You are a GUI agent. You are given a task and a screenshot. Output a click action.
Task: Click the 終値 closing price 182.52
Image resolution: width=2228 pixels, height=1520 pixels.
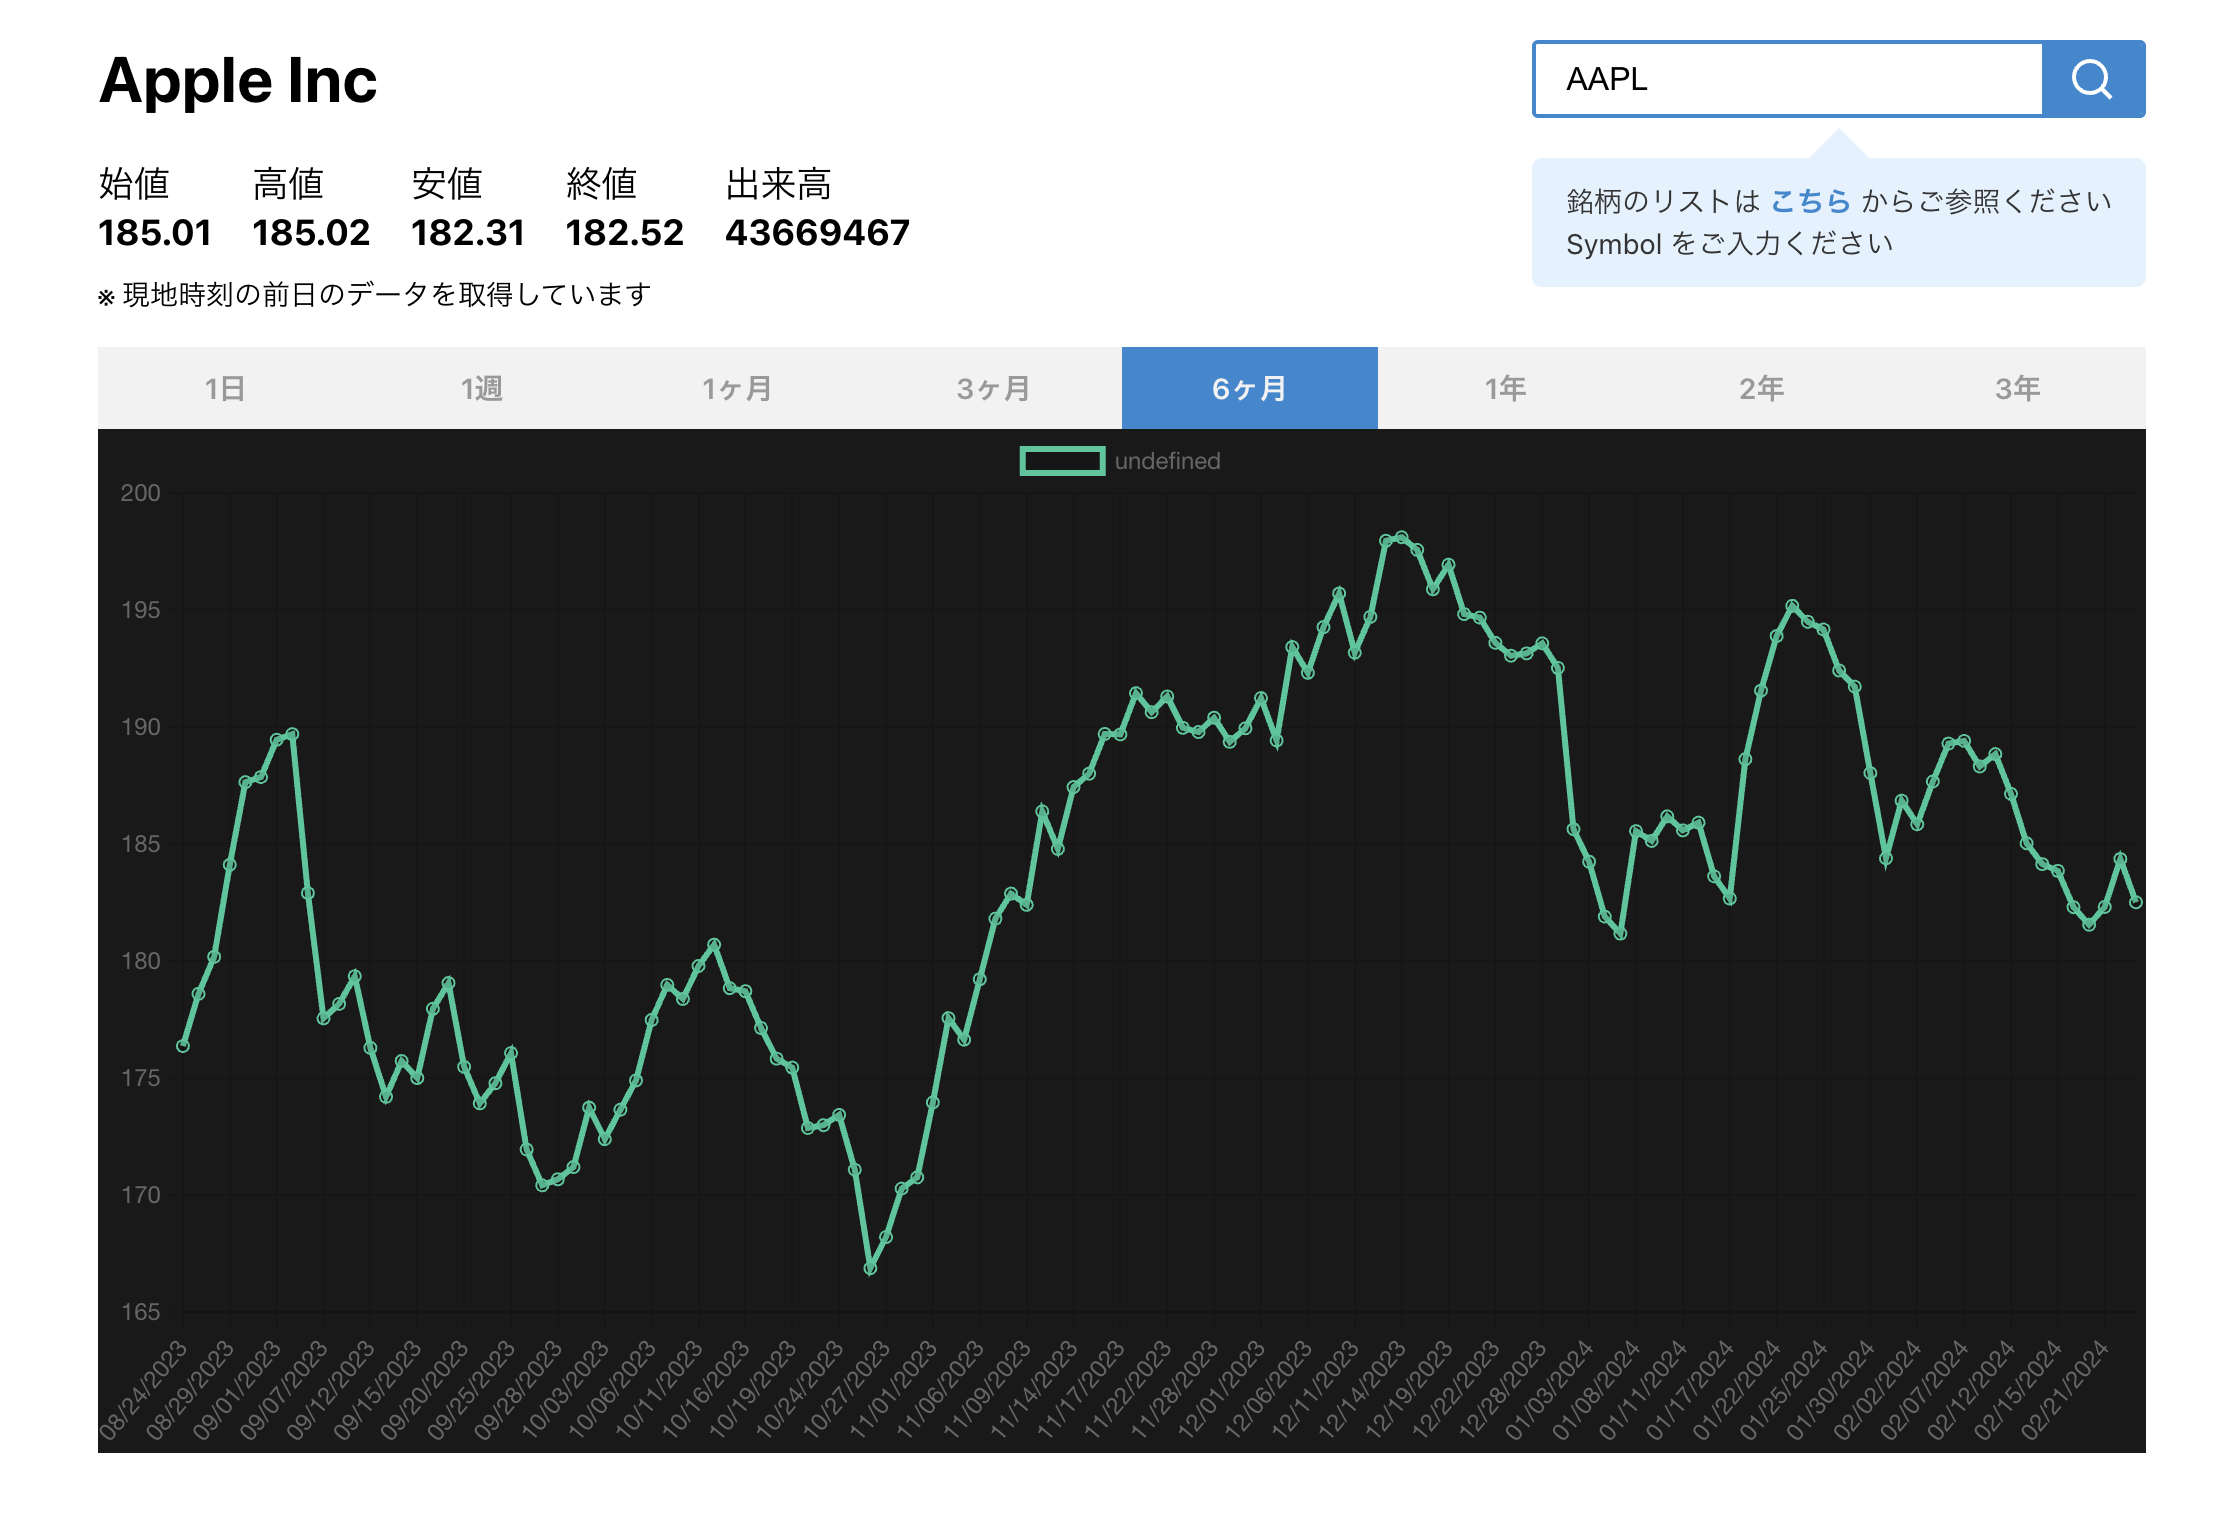(x=624, y=233)
